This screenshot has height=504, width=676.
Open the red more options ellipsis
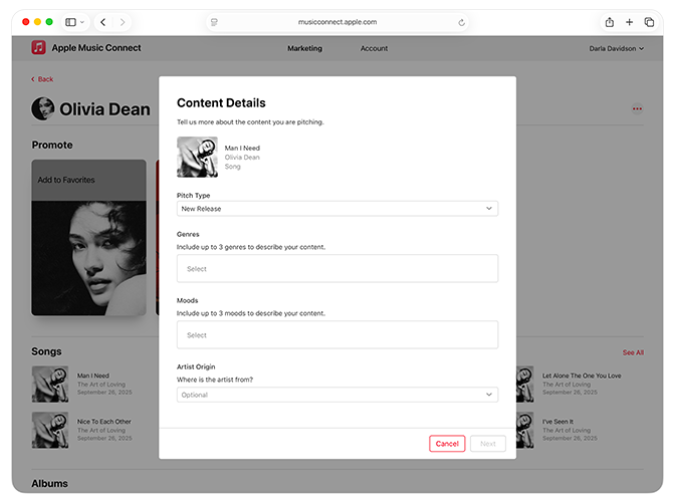click(637, 109)
